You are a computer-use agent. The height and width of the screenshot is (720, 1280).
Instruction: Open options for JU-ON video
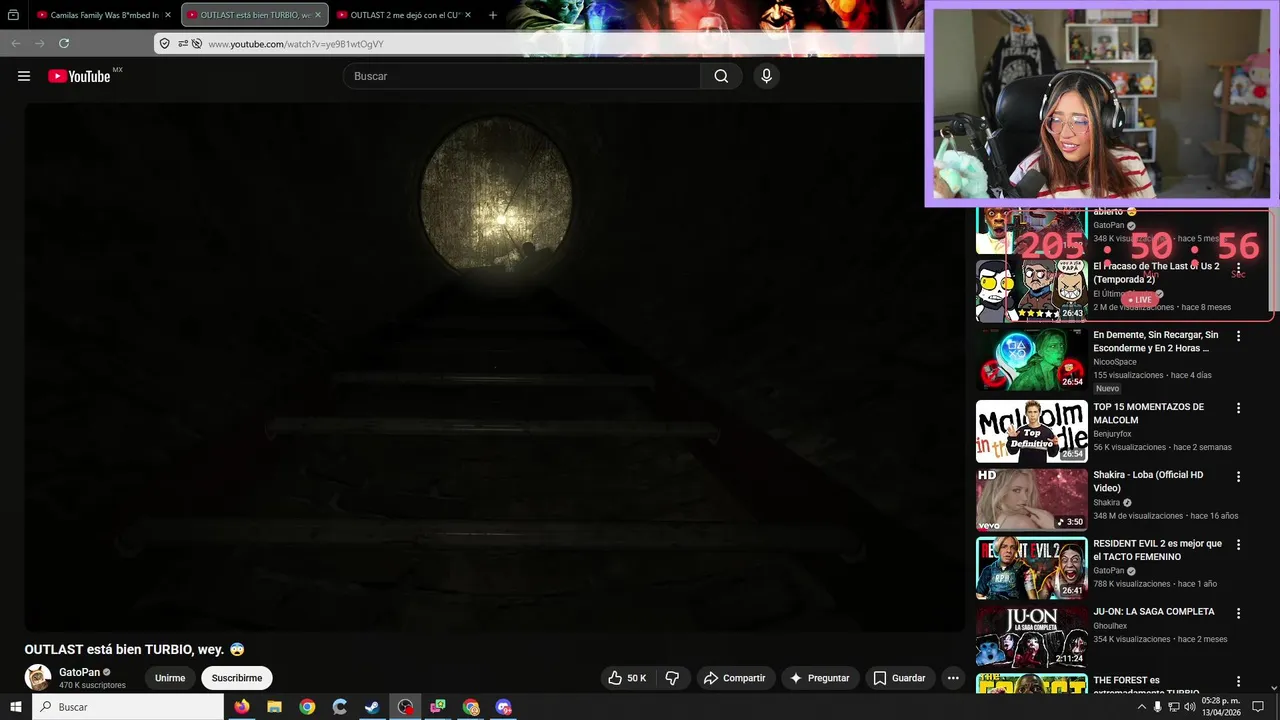[x=1238, y=613]
